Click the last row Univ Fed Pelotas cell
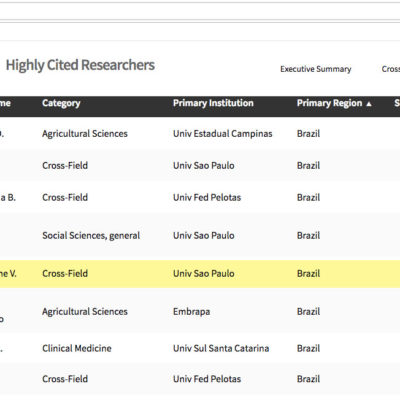Image resolution: width=400 pixels, height=400 pixels. coord(207,379)
